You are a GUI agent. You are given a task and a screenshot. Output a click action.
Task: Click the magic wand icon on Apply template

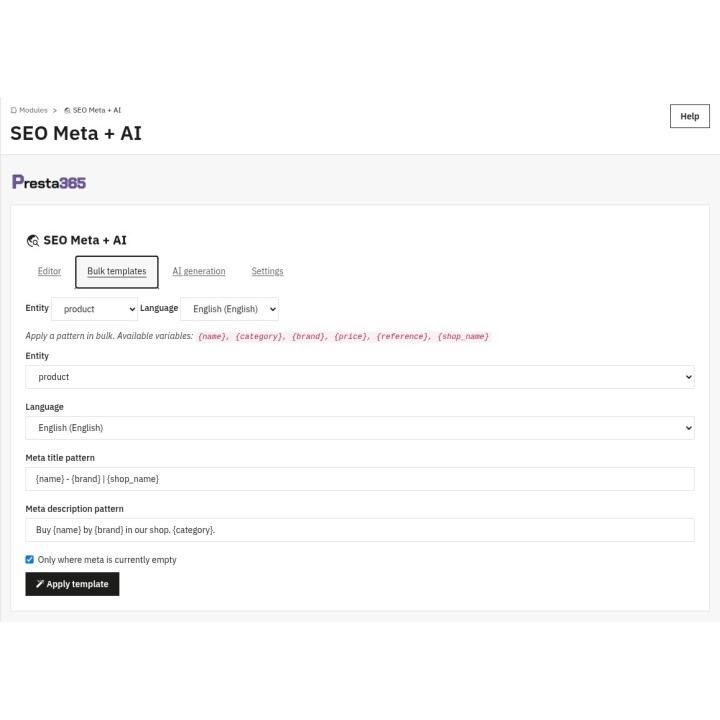point(40,584)
